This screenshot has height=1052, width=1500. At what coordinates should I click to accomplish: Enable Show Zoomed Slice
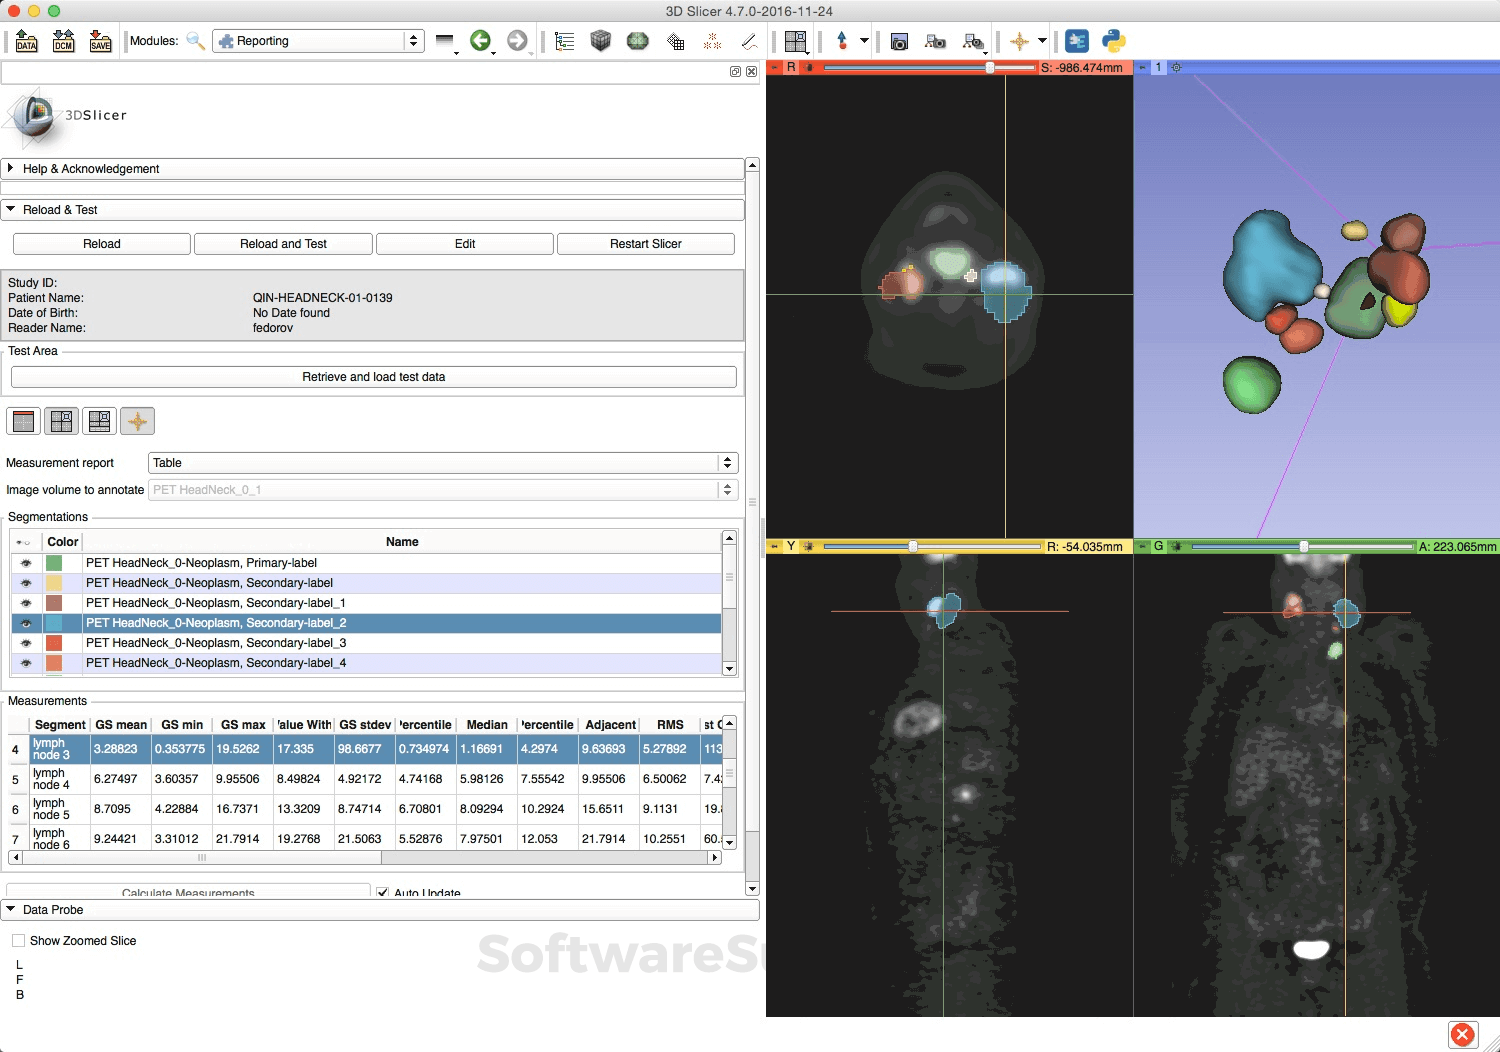[x=18, y=940]
